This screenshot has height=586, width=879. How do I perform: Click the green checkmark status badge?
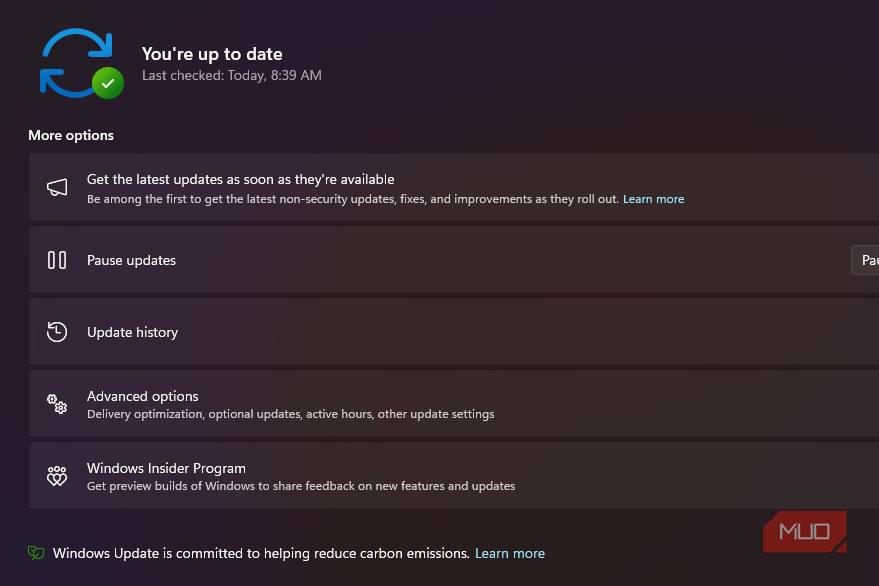point(108,83)
